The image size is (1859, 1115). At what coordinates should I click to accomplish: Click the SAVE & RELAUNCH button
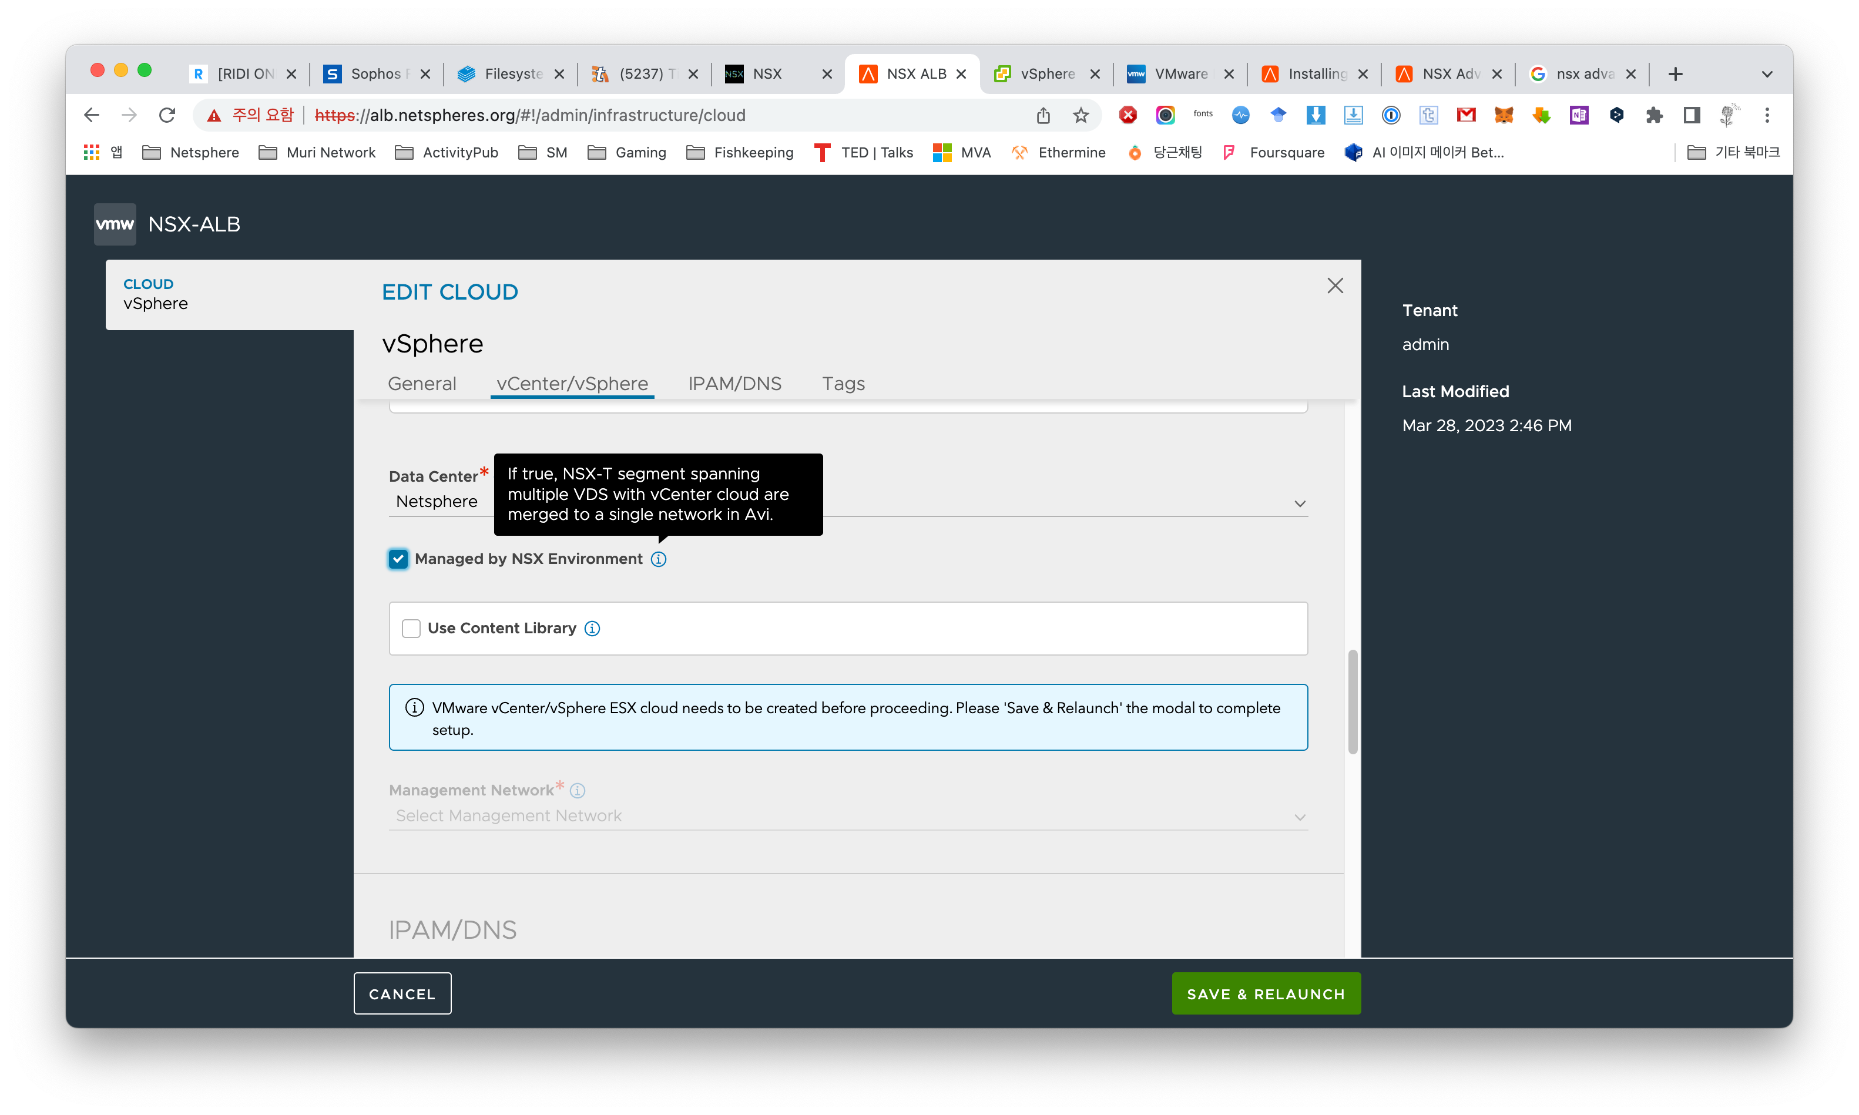(1265, 993)
